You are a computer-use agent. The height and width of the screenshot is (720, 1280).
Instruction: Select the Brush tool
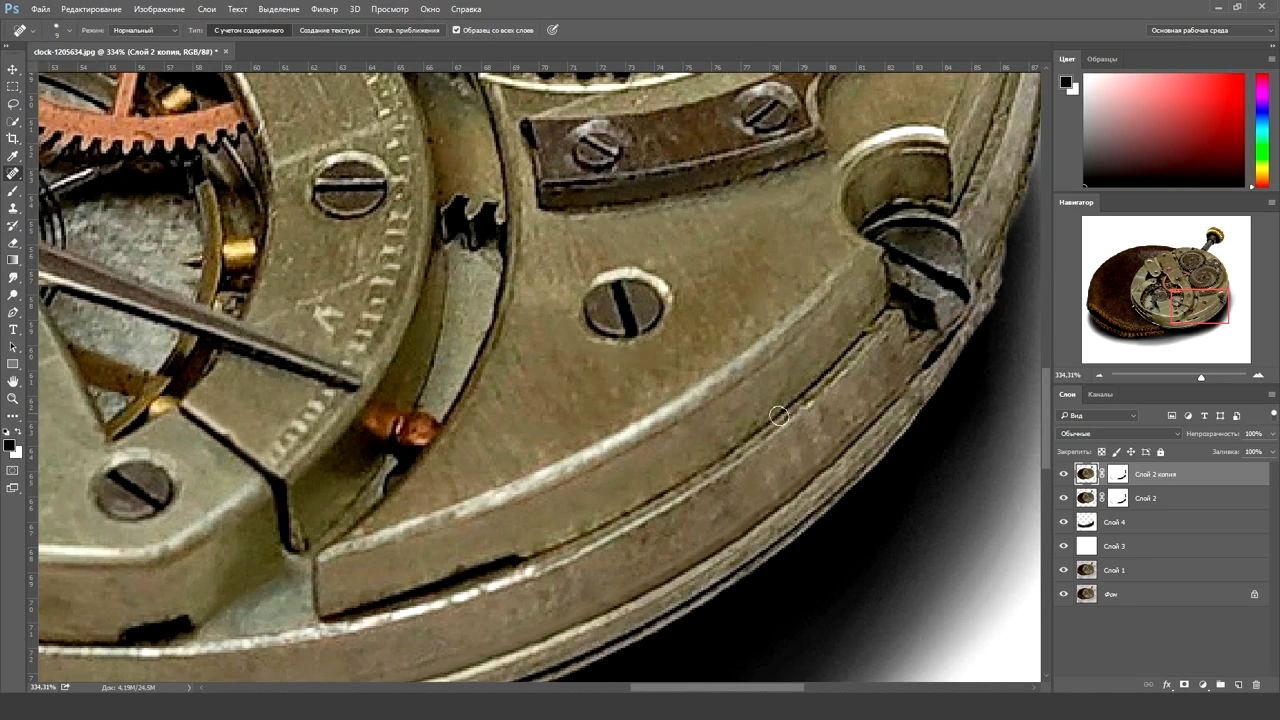[x=13, y=191]
